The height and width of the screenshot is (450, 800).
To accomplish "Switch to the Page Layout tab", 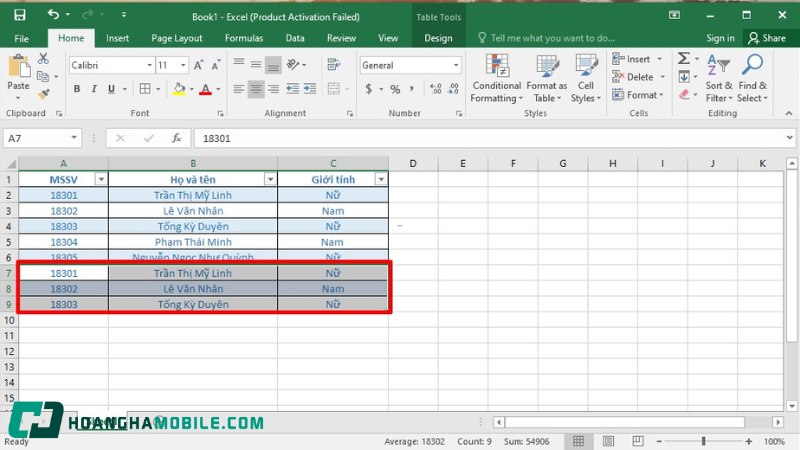I will (177, 38).
